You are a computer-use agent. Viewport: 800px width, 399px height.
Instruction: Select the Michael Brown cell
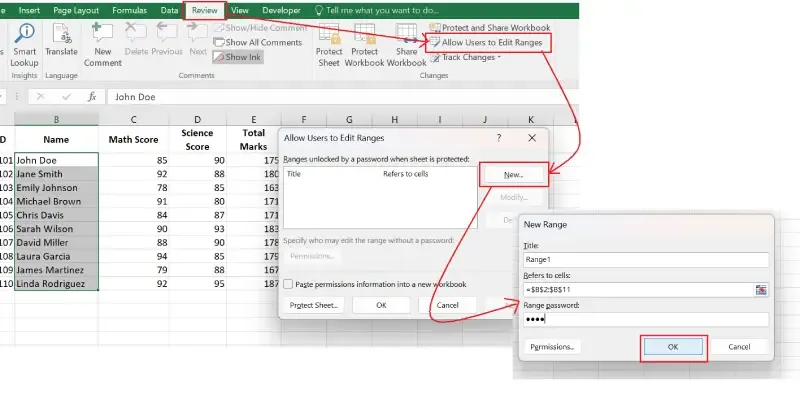(56, 202)
